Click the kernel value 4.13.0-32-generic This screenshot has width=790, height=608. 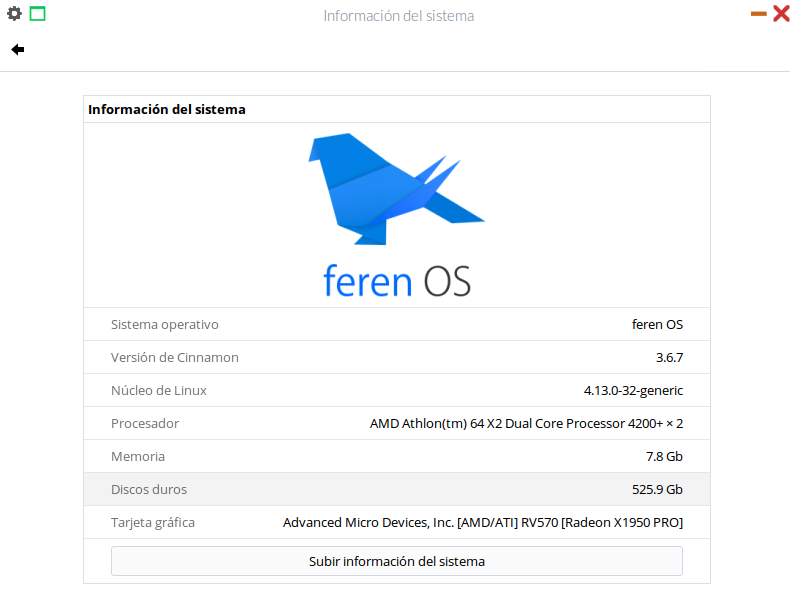click(x=633, y=390)
